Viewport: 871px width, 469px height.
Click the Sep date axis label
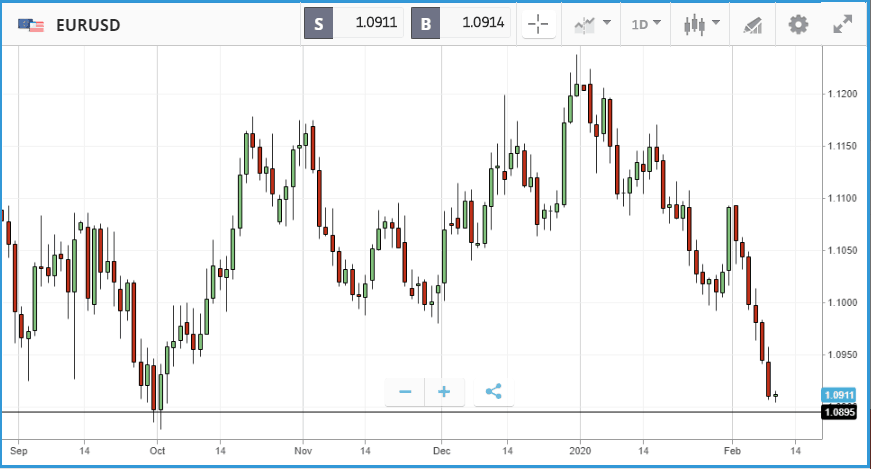tap(18, 451)
